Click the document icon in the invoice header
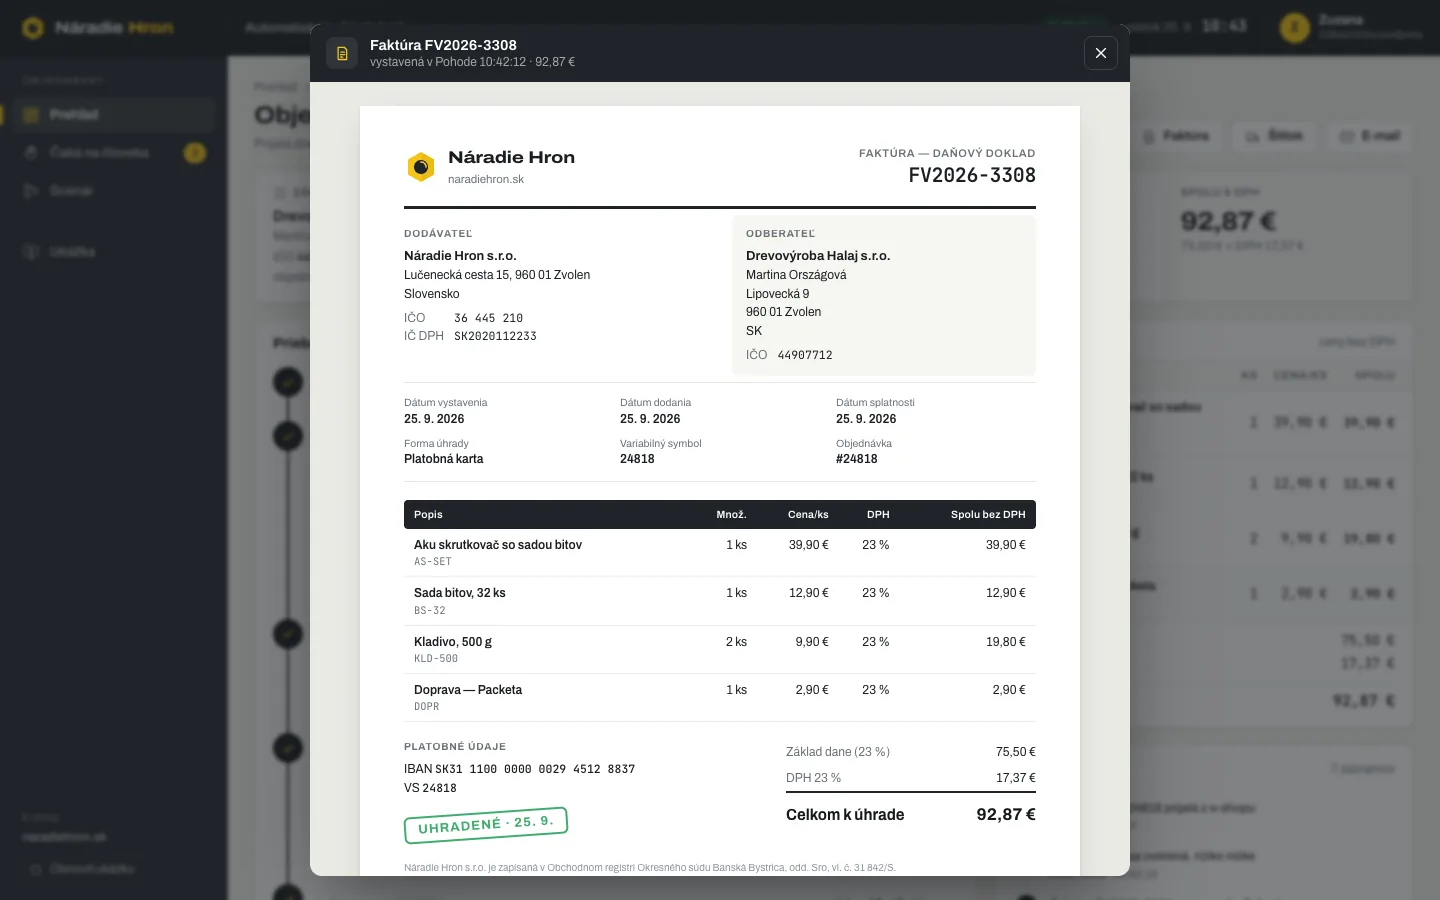 [342, 53]
